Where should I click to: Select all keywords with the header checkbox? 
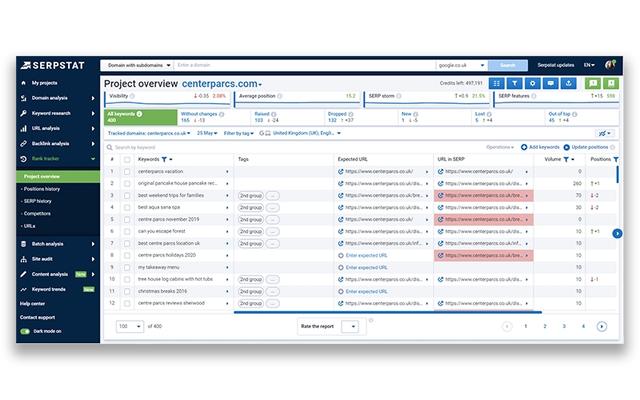point(127,159)
